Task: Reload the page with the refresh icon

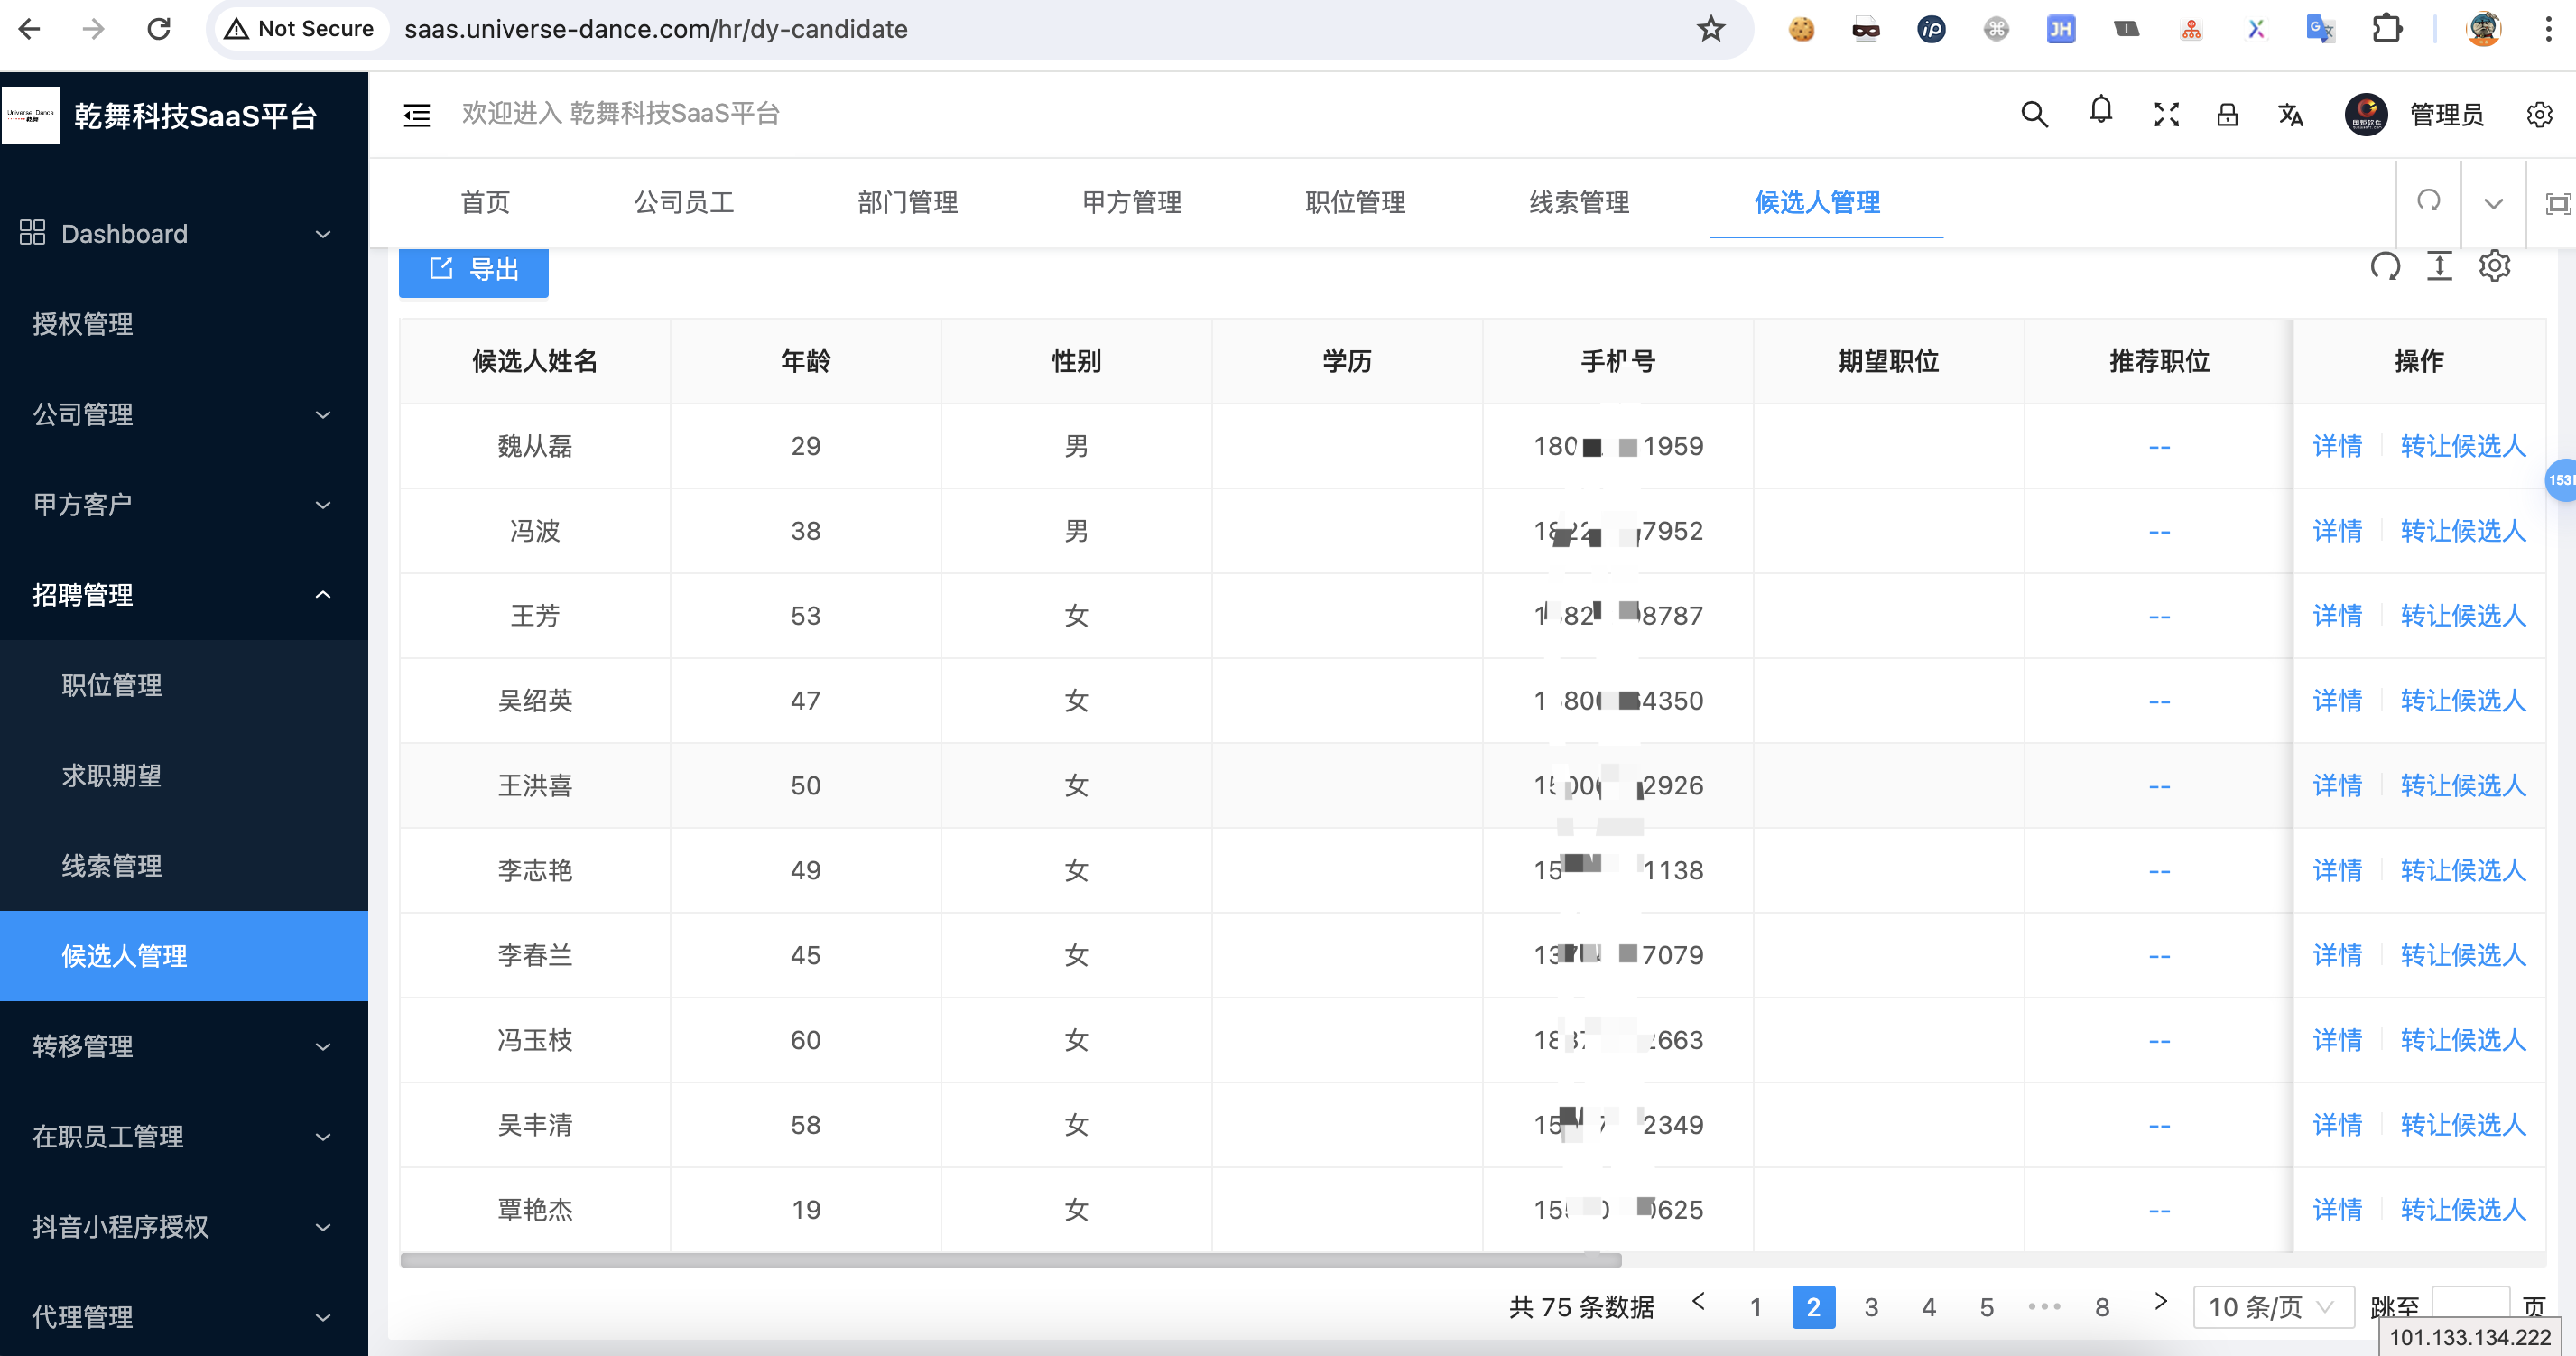Action: [x=159, y=29]
